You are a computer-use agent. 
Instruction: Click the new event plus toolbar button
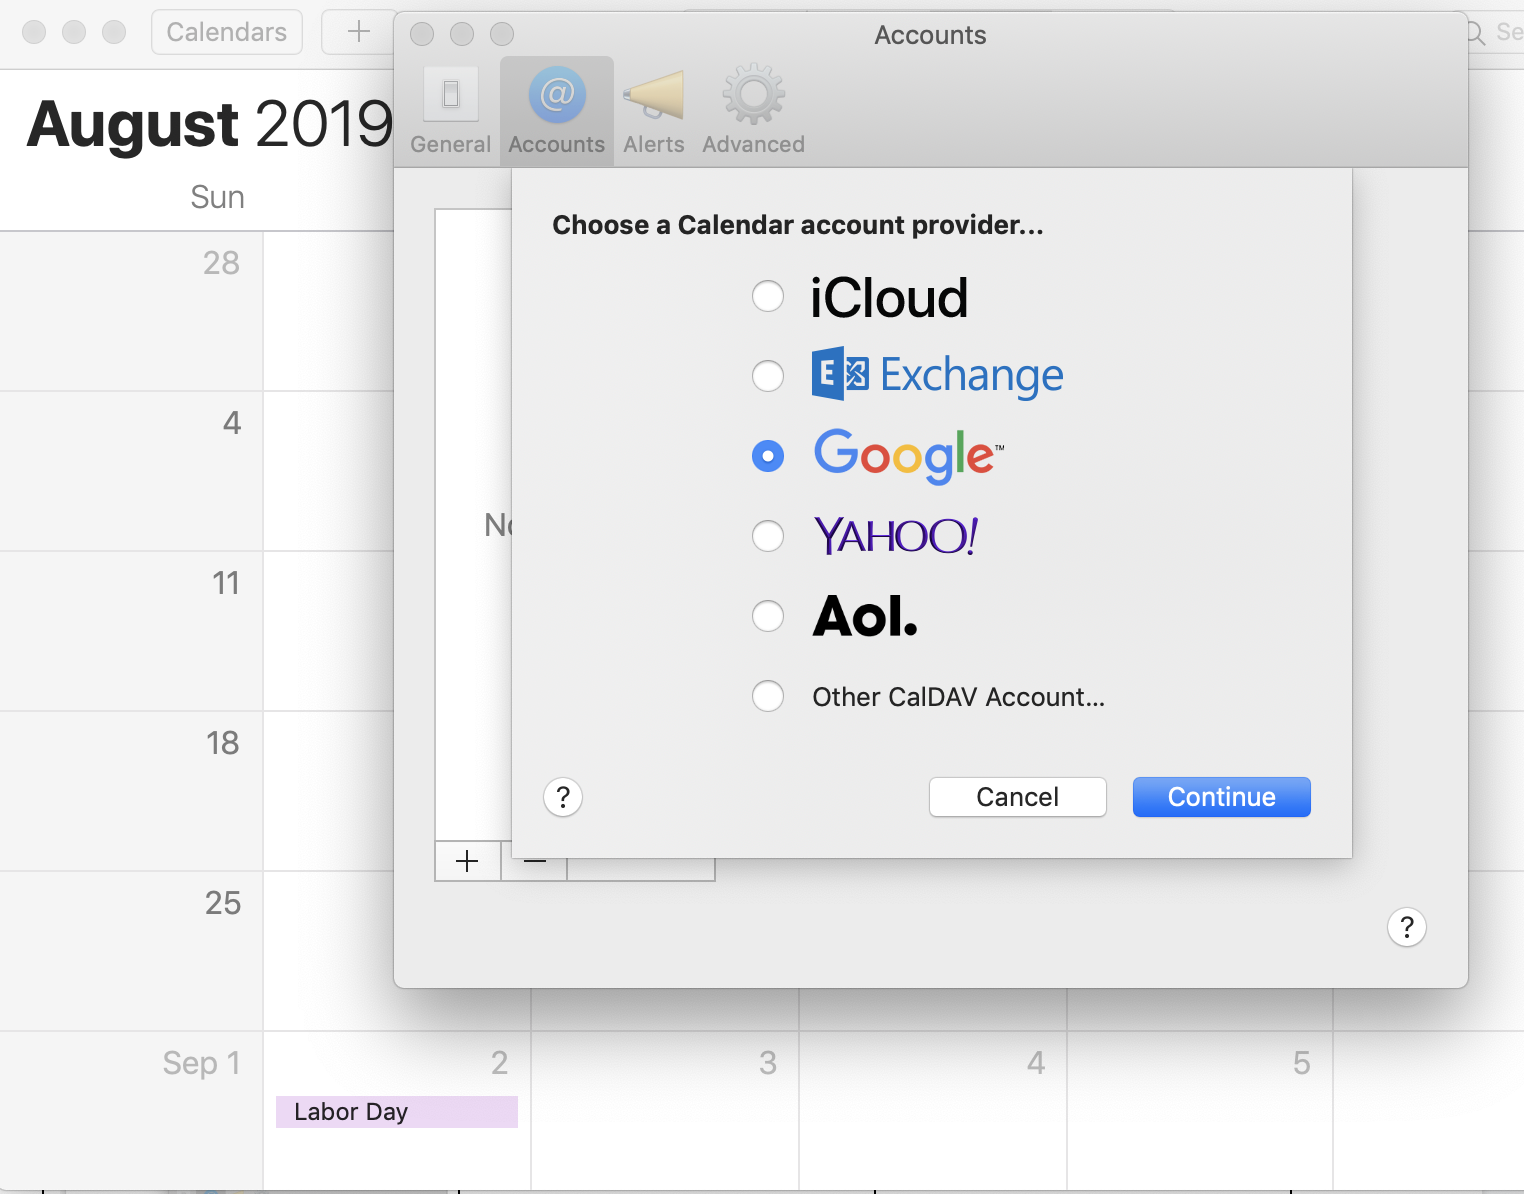pyautogui.click(x=358, y=32)
